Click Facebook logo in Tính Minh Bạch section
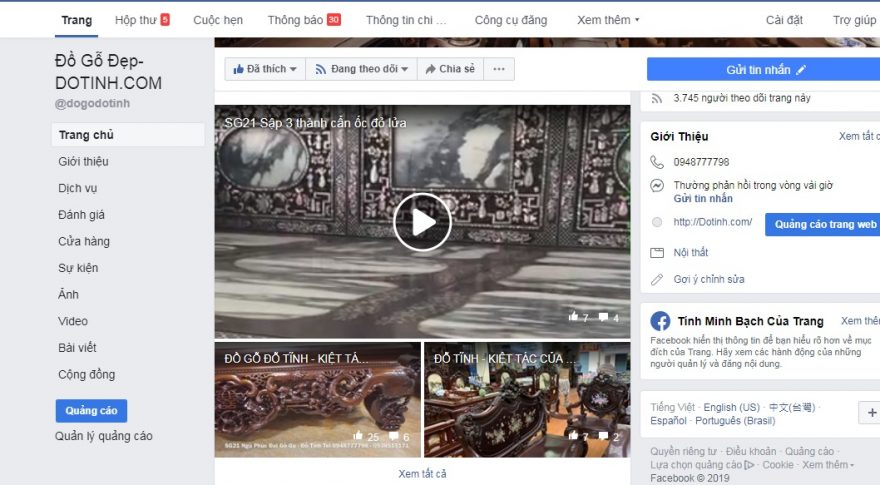 click(x=660, y=321)
